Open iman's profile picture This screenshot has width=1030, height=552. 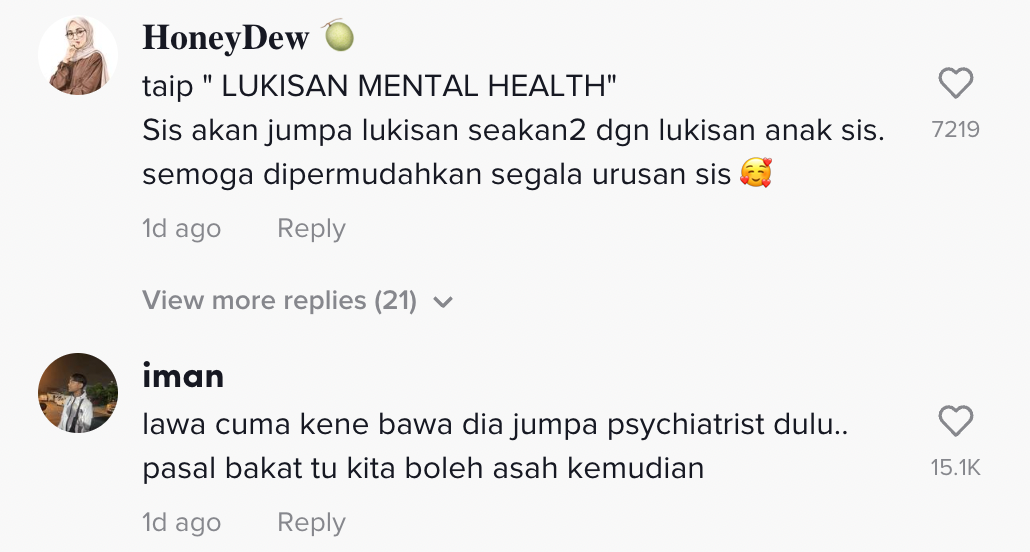[78, 393]
